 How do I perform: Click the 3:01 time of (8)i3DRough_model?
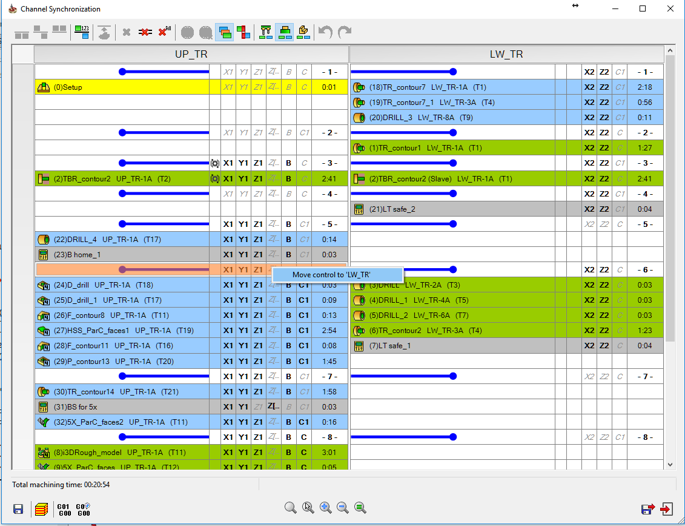coord(329,453)
